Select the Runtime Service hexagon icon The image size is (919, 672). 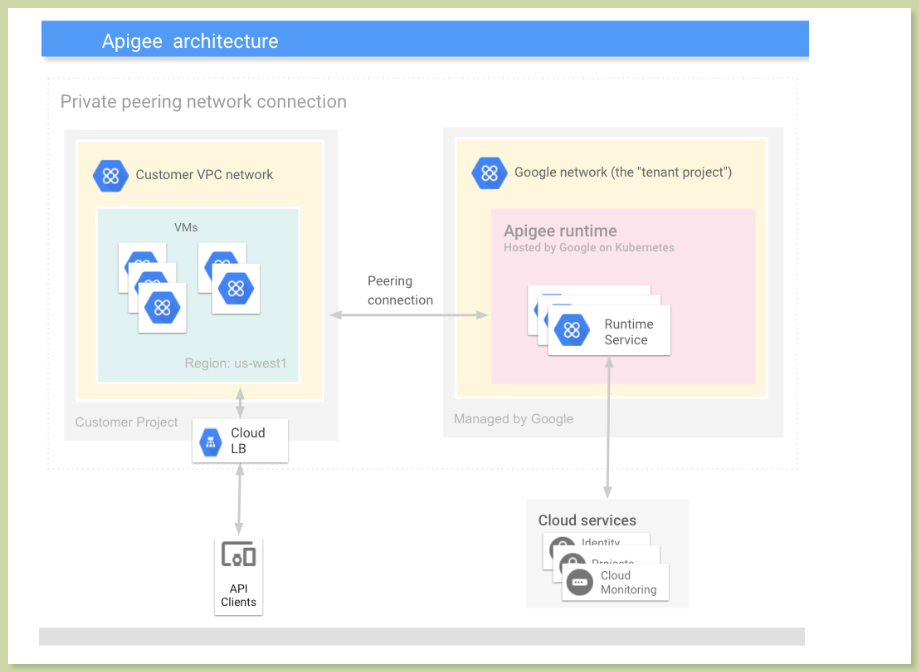click(572, 330)
